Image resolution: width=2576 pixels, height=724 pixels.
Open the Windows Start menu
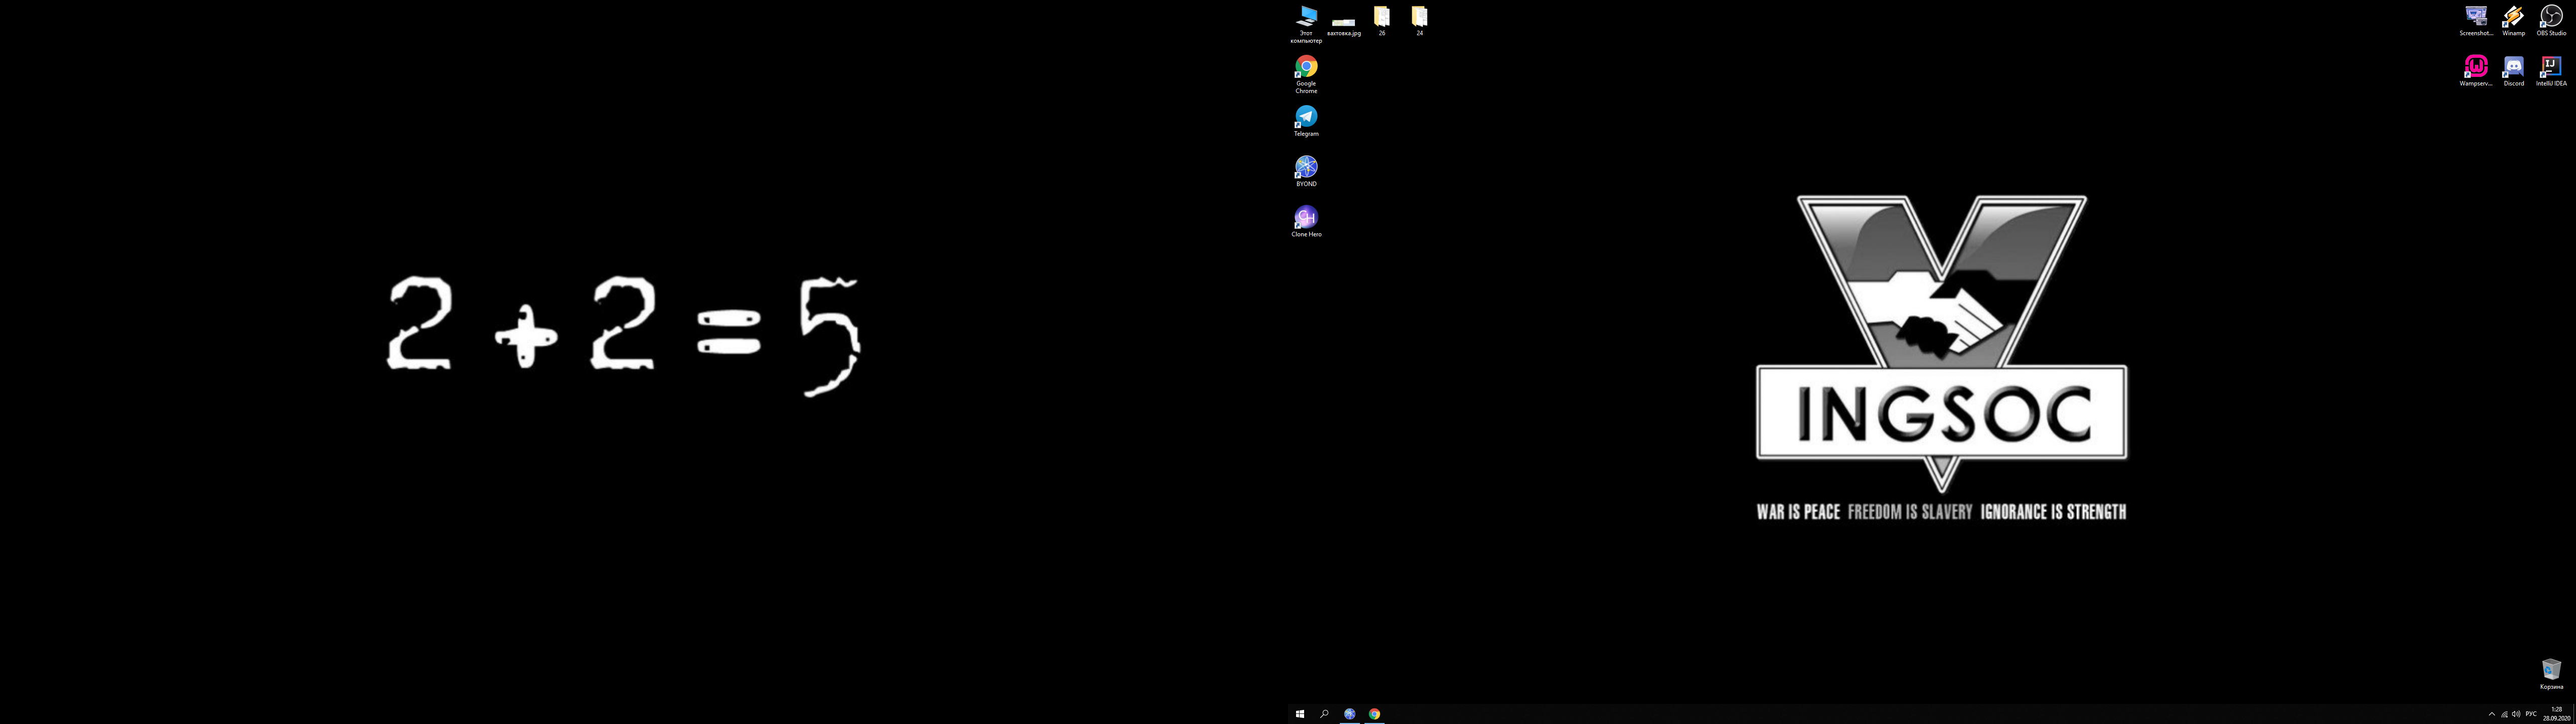pos(1300,714)
